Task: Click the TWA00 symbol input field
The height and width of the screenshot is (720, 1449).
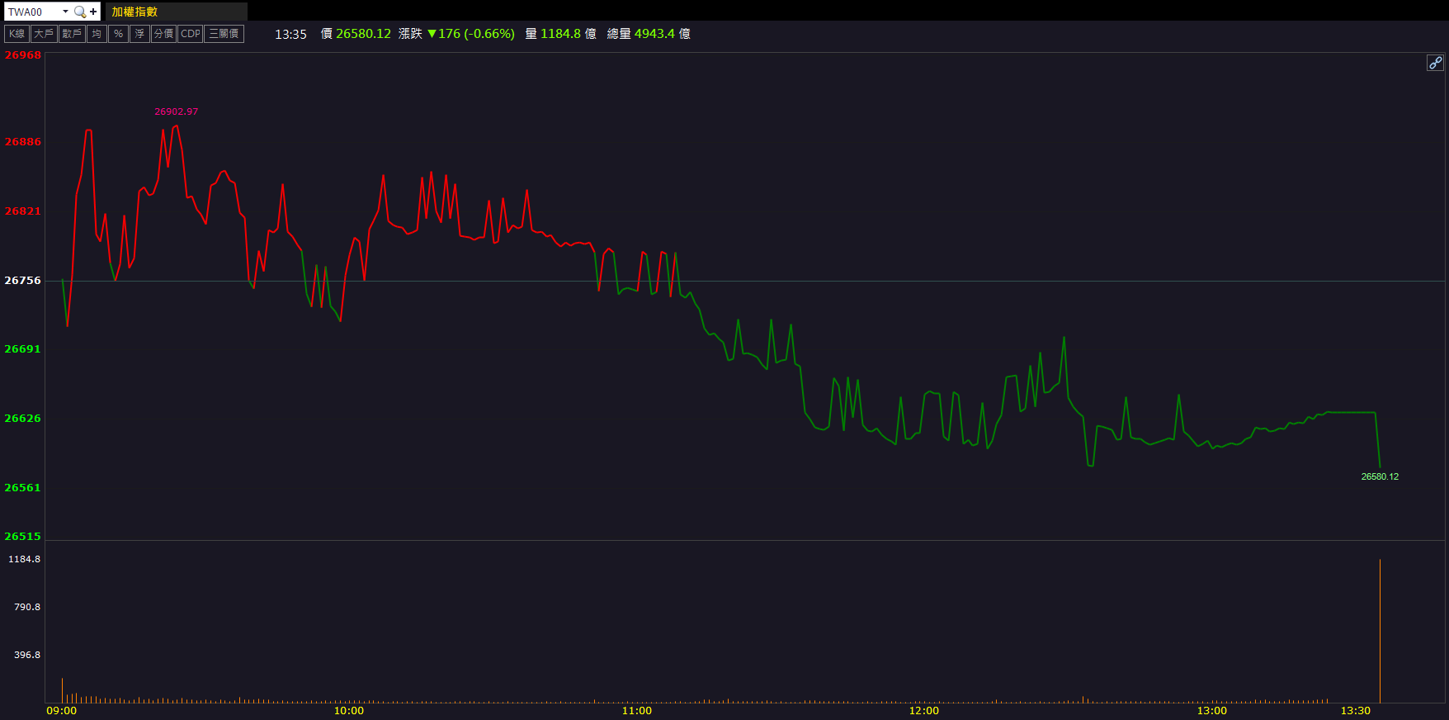Action: pos(32,12)
